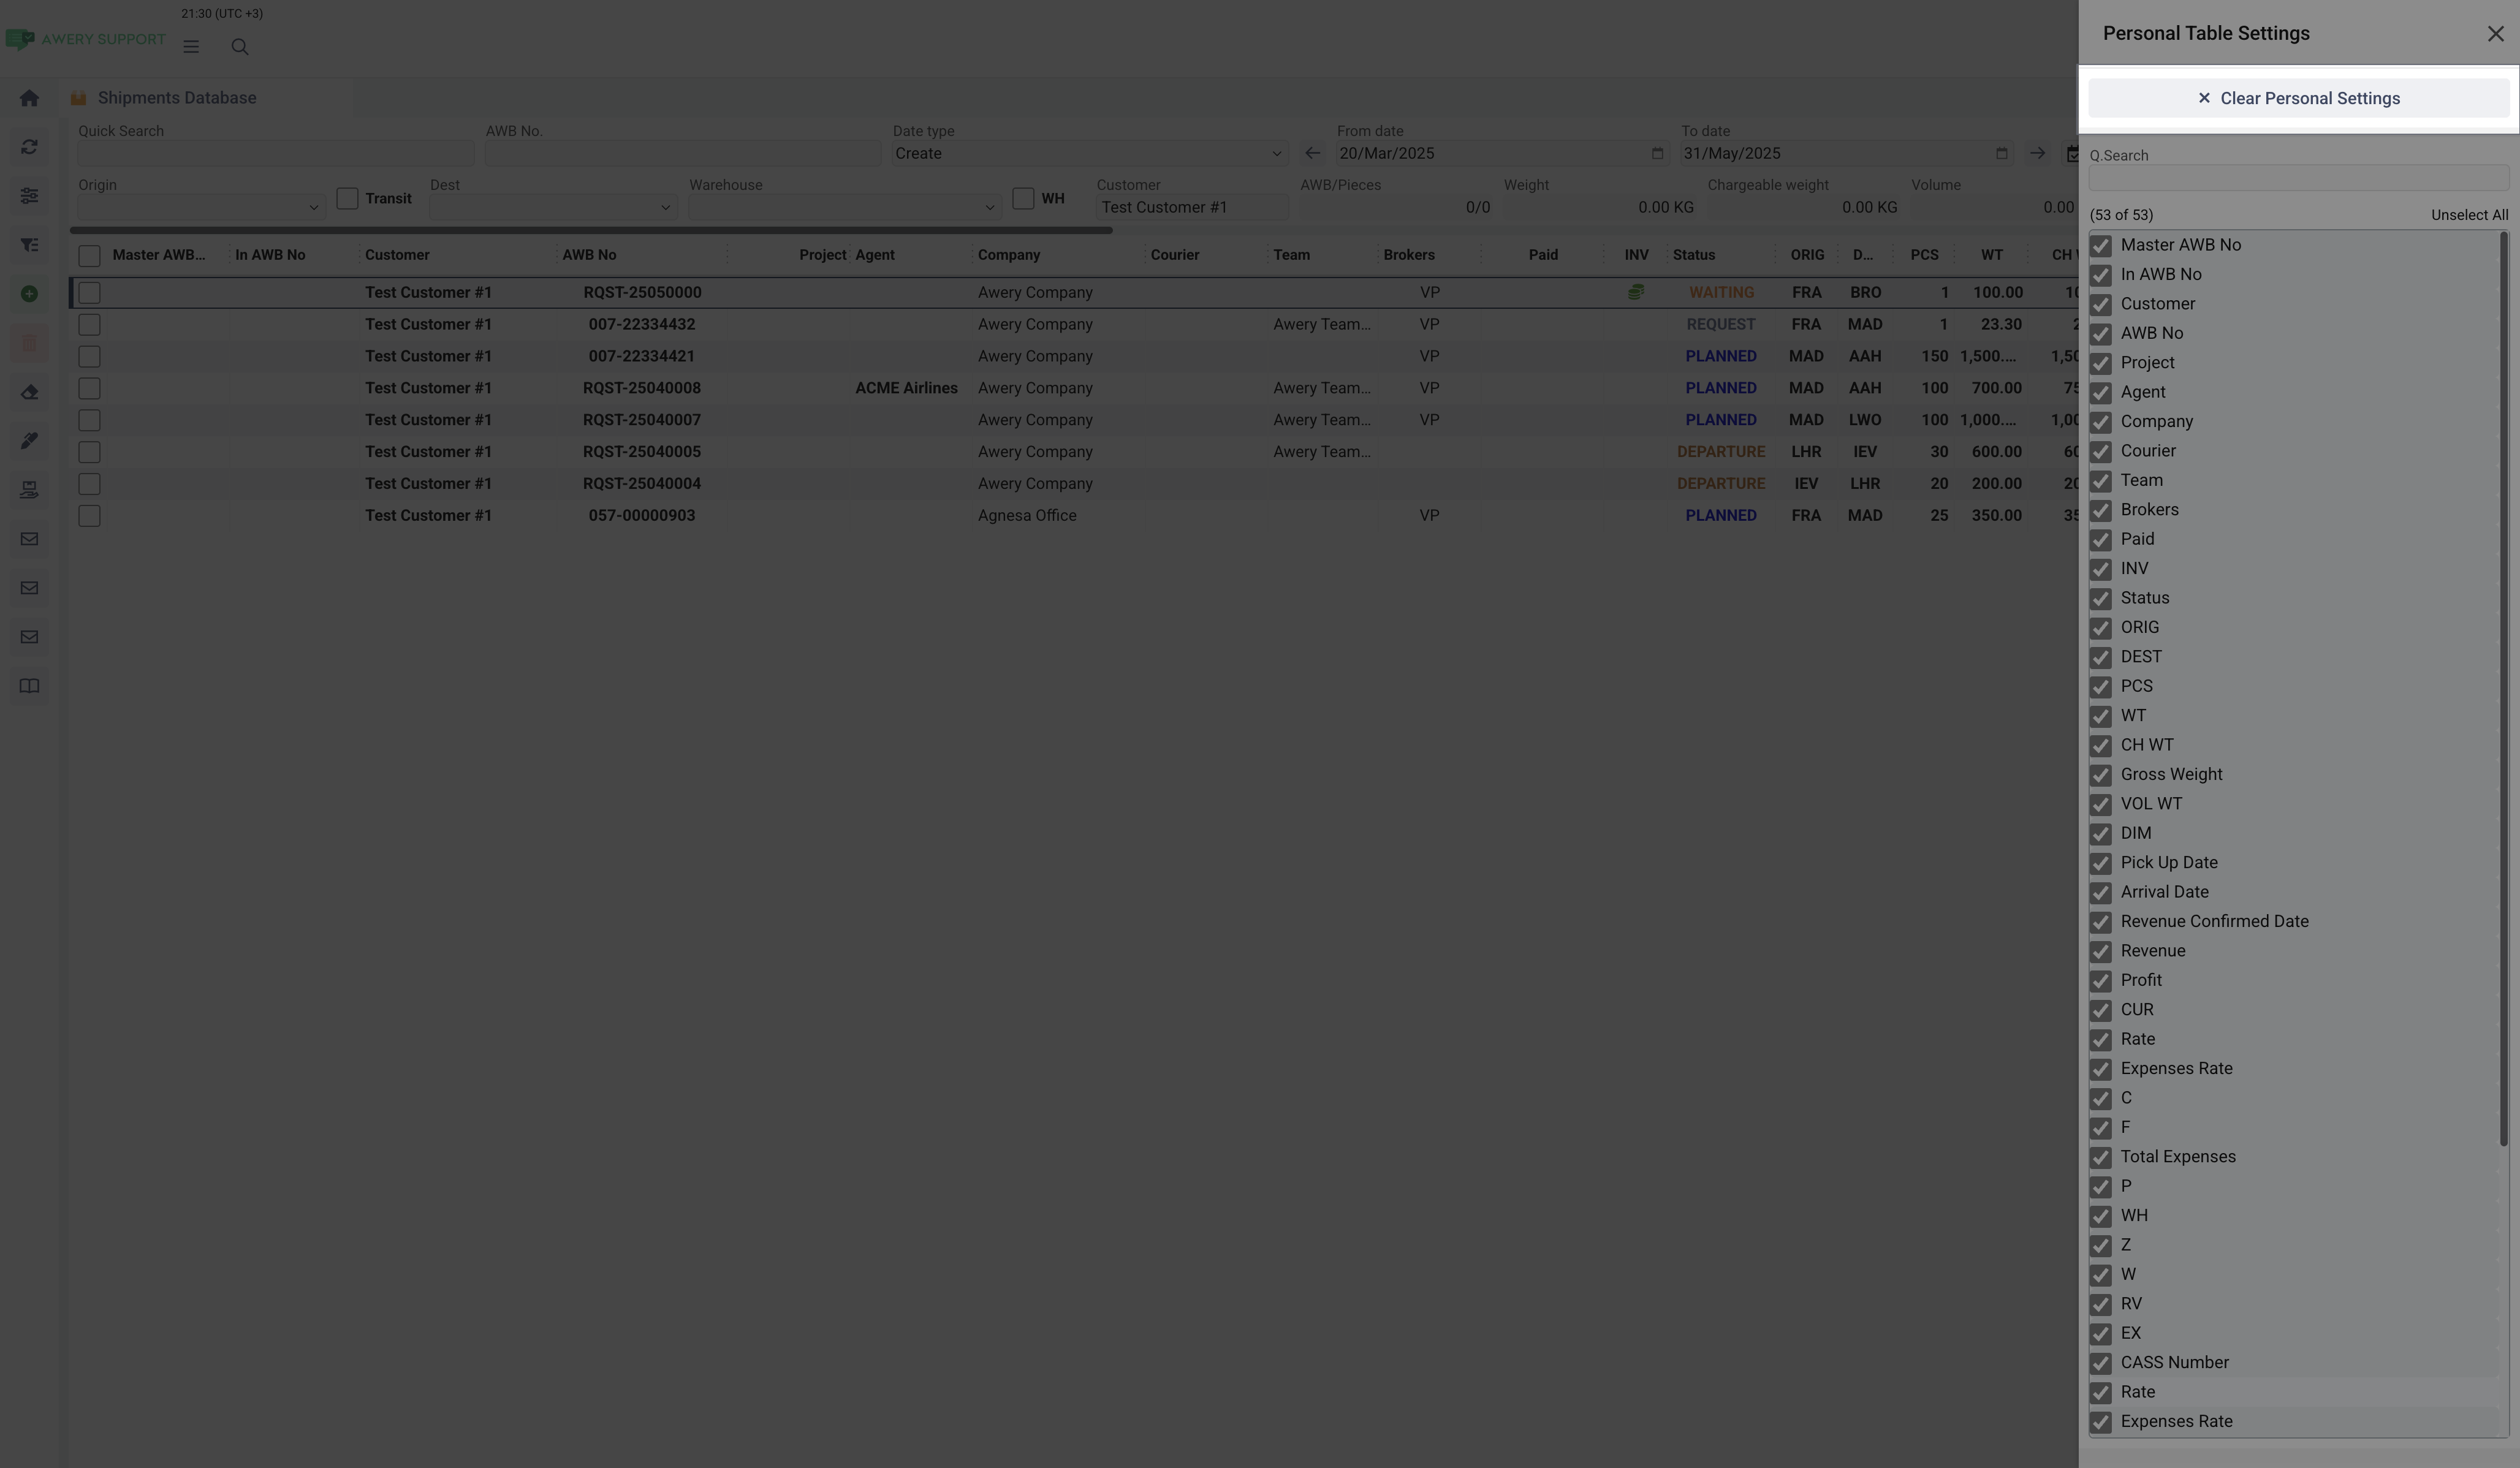Toggle the Revenue Confirmed Date checkbox
2520x1468 pixels.
pyautogui.click(x=2101, y=922)
